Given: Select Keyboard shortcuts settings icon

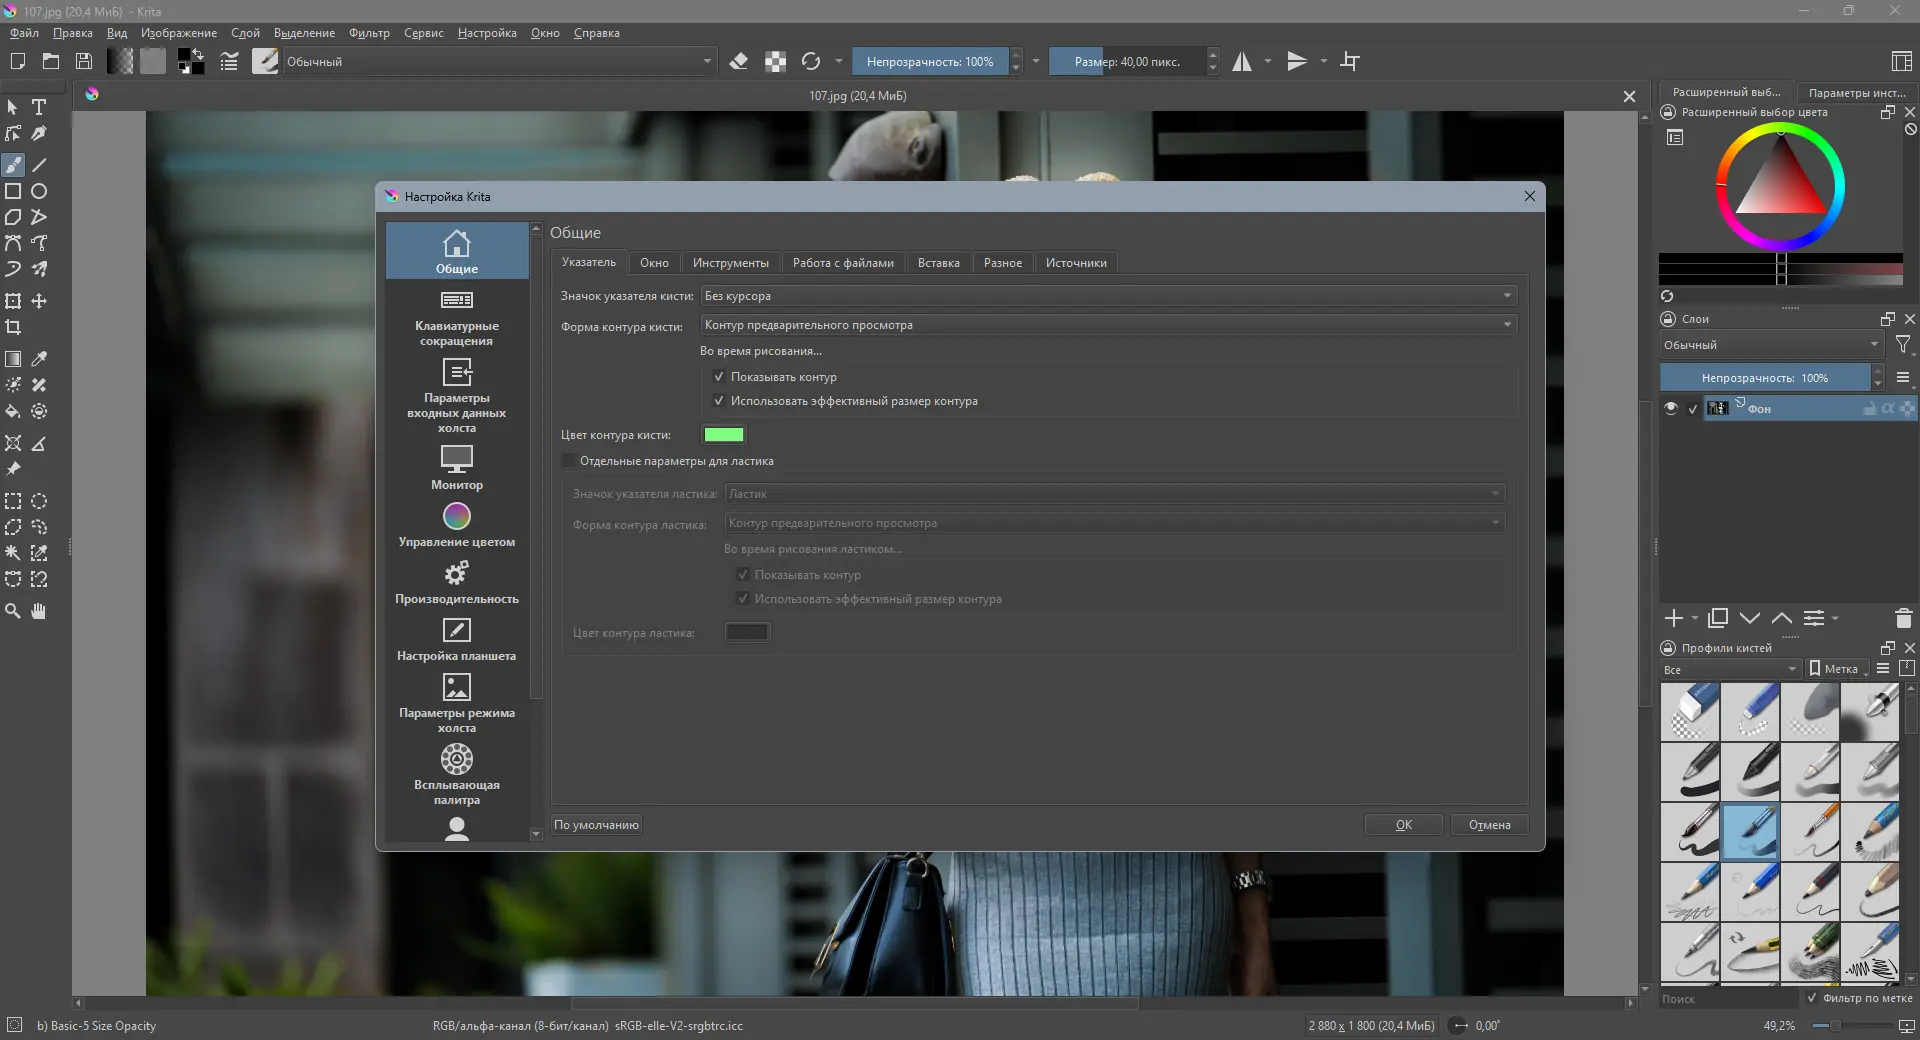Looking at the screenshot, I should pyautogui.click(x=456, y=301).
